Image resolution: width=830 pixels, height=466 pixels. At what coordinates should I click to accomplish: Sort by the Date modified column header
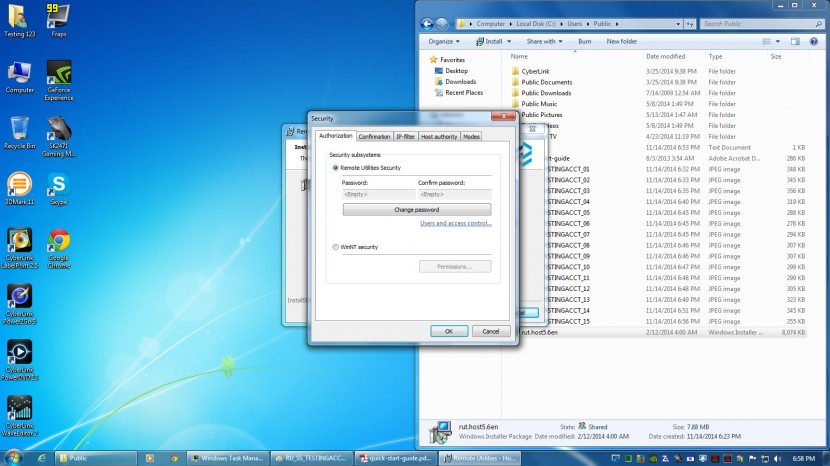665,56
